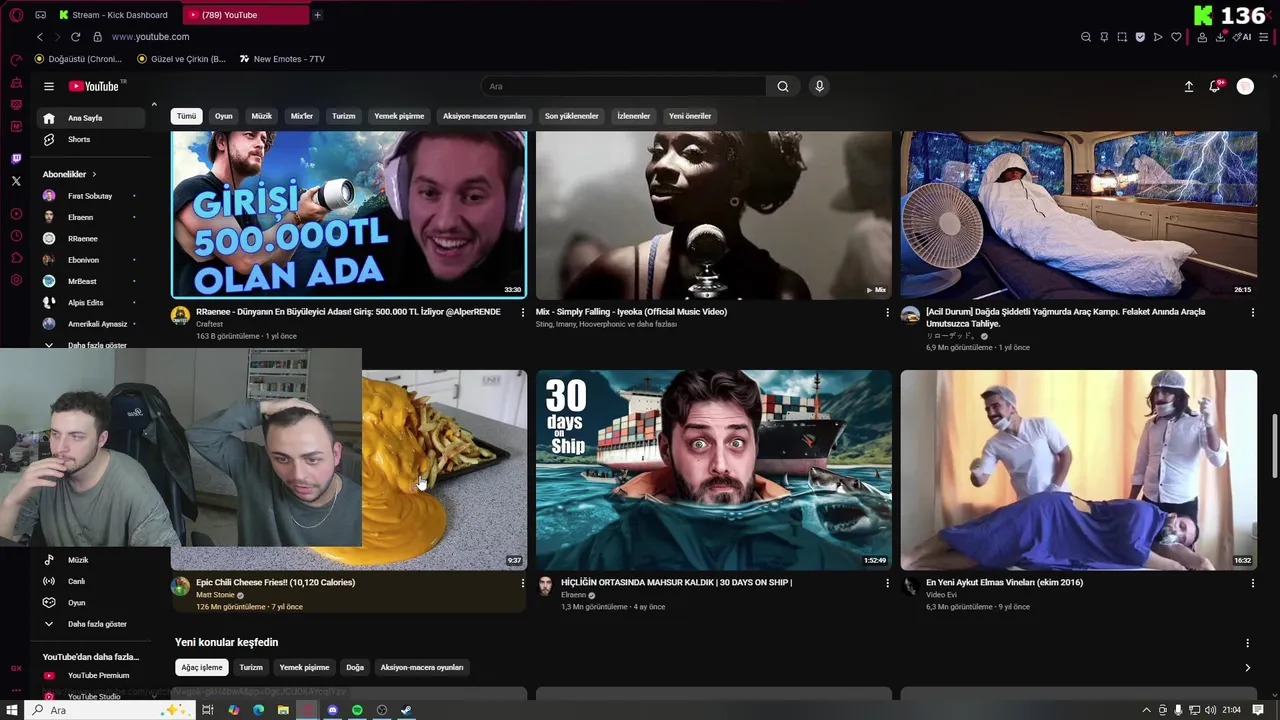Viewport: 1280px width, 720px height.
Task: Go to Ana Sayfa in sidebar
Action: tap(90, 118)
